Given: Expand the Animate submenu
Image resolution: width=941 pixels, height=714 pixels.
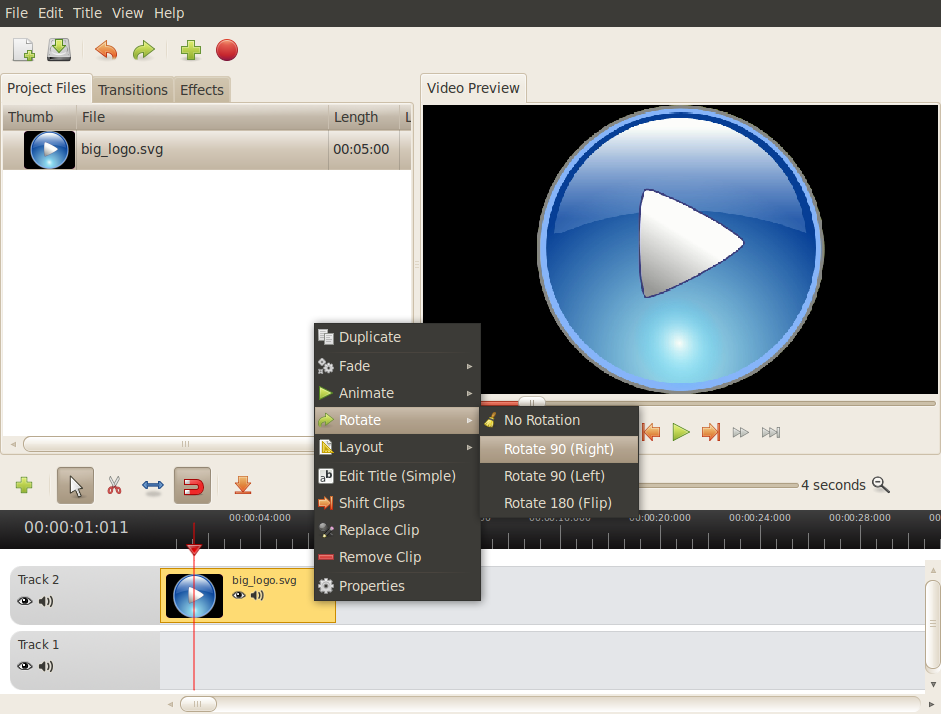Looking at the screenshot, I should point(366,393).
